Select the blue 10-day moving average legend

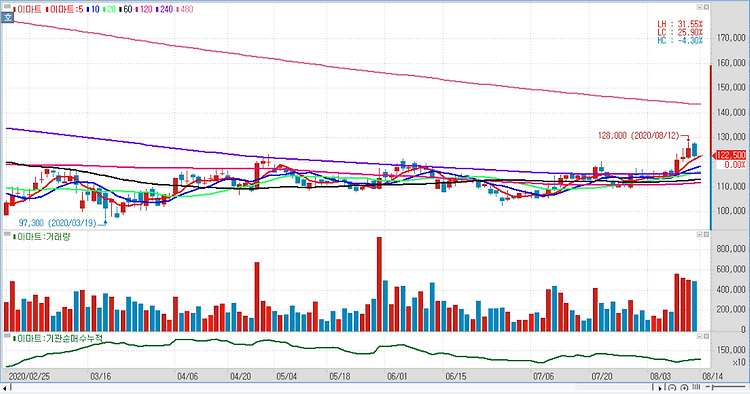pyautogui.click(x=93, y=9)
